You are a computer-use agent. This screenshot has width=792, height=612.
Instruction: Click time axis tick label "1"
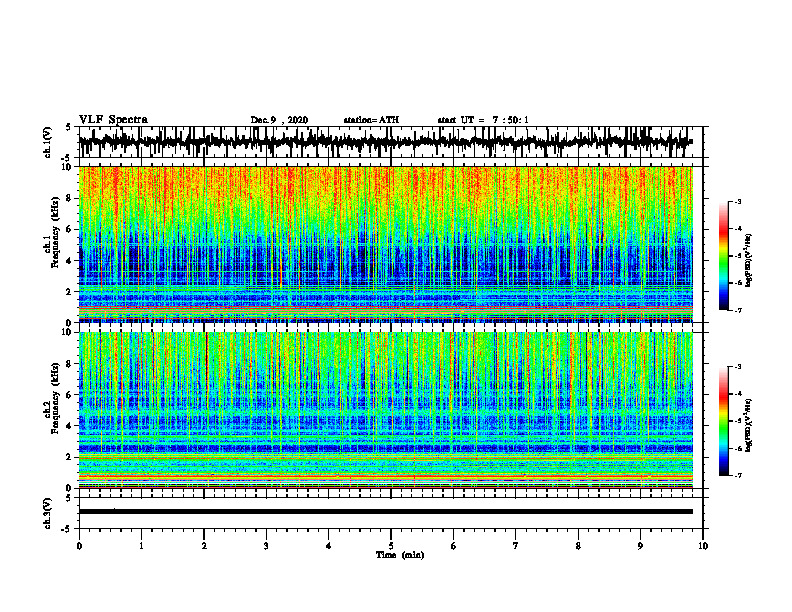[141, 546]
